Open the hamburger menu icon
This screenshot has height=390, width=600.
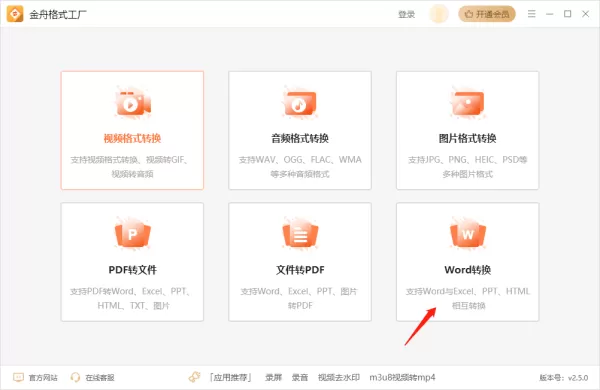coord(532,14)
